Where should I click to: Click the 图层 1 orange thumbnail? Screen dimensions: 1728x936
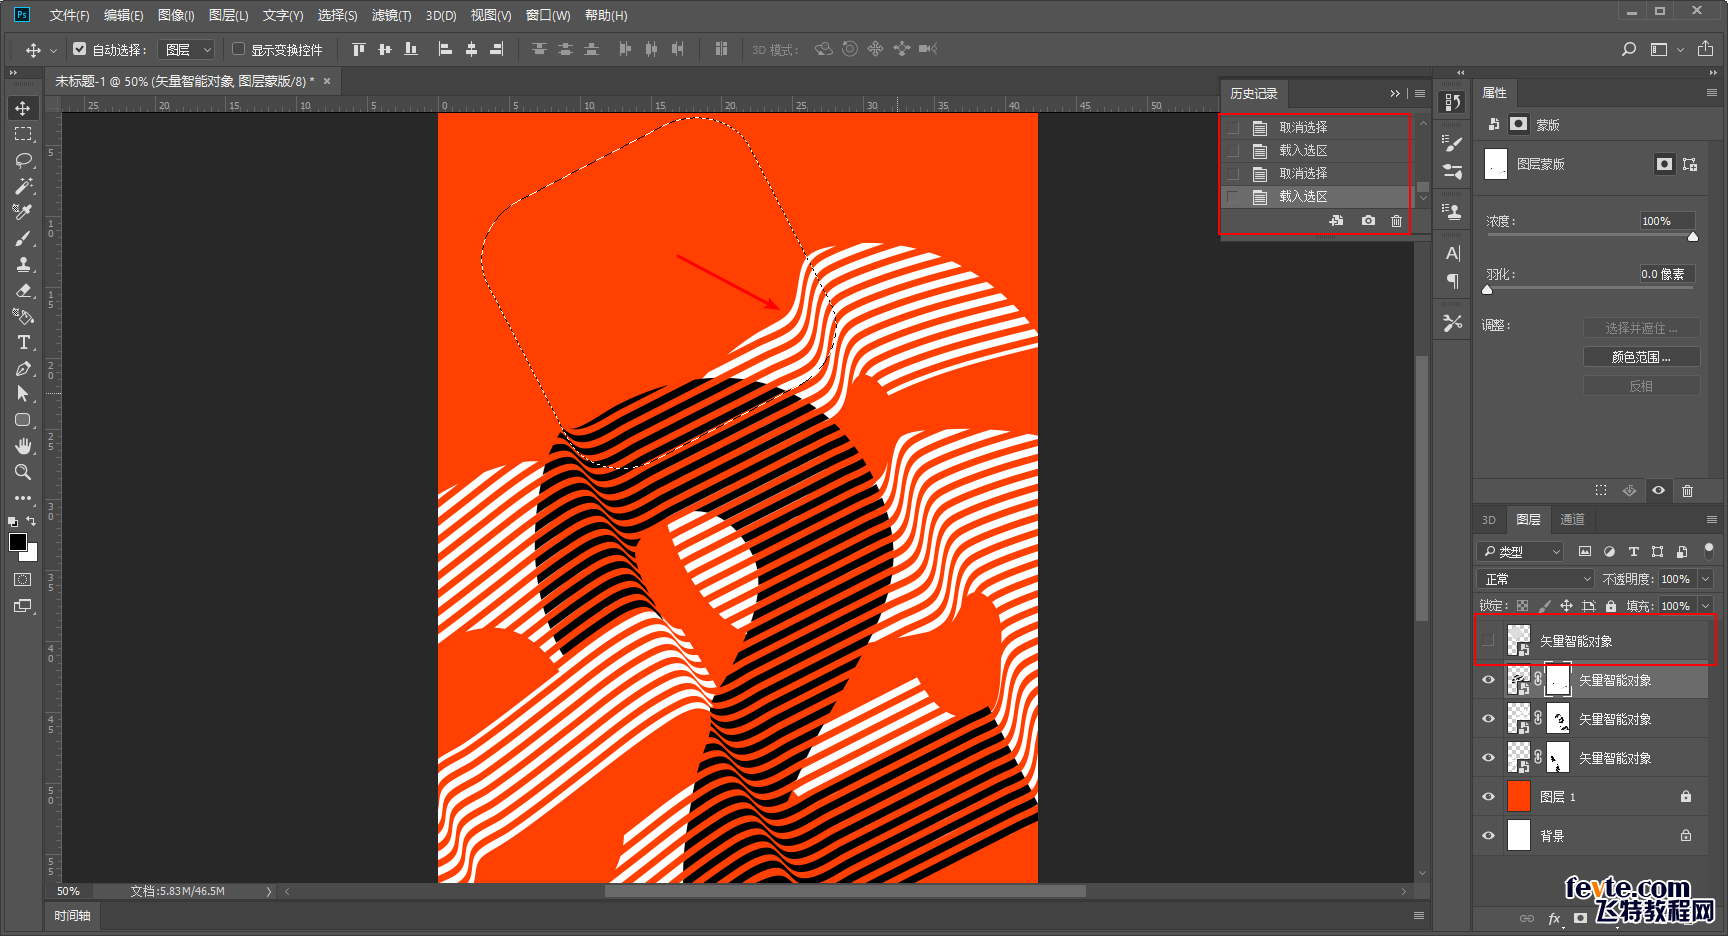click(x=1519, y=797)
